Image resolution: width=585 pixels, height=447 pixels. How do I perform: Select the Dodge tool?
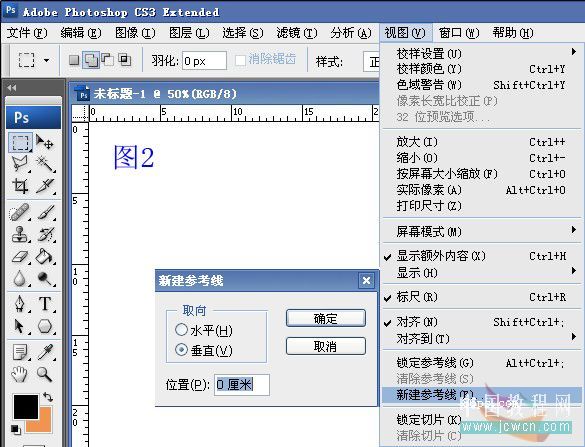tap(45, 278)
